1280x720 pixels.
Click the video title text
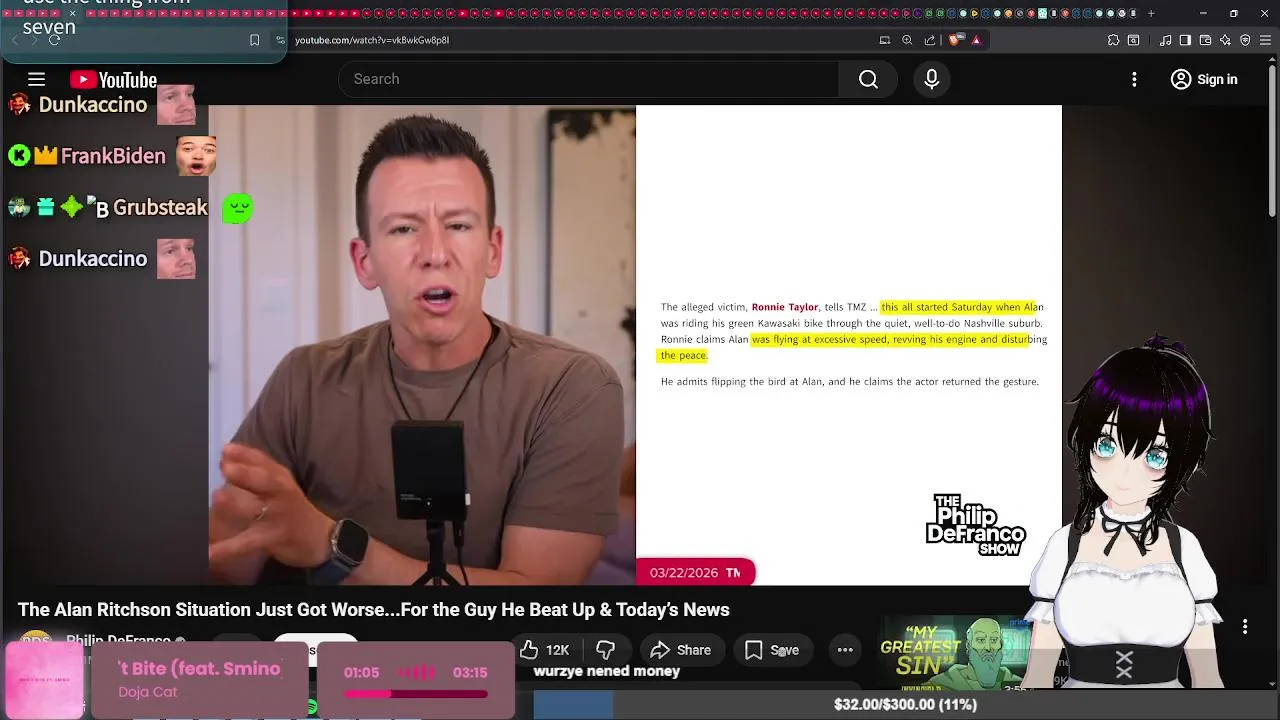pos(374,609)
